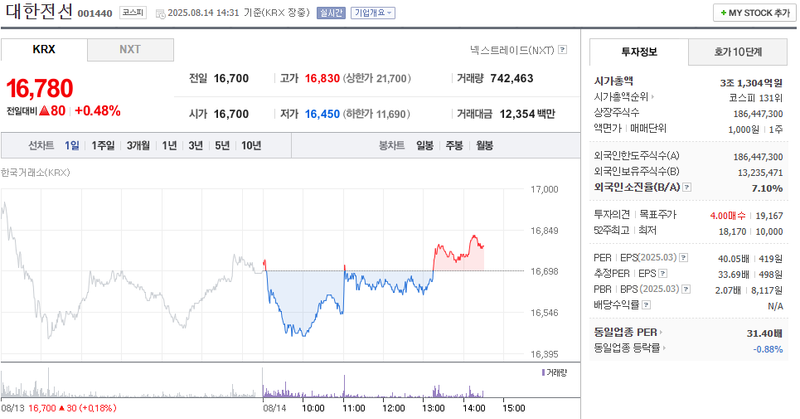The width and height of the screenshot is (800, 419).
Task: Show the 주봉 candlestick chart
Action: coord(454,145)
